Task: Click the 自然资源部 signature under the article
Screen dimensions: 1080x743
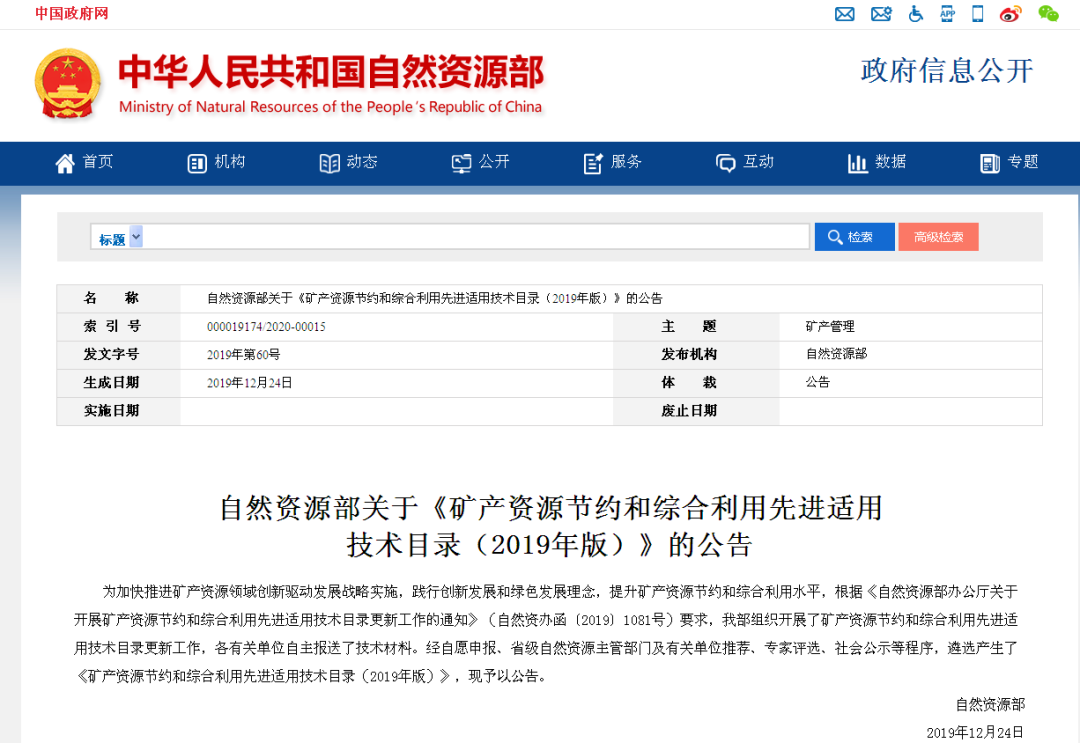Action: pyautogui.click(x=990, y=704)
